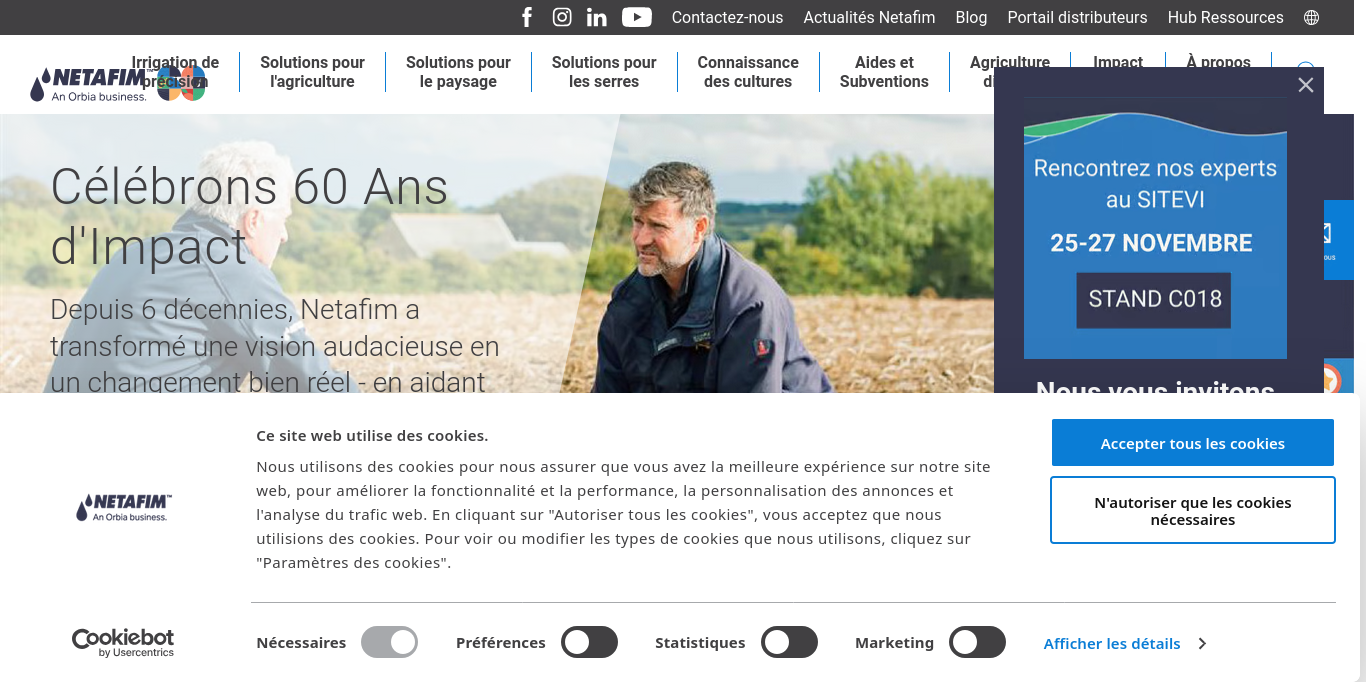This screenshot has height=682, width=1366.
Task: Open the language selector globe icon
Action: point(1310,17)
